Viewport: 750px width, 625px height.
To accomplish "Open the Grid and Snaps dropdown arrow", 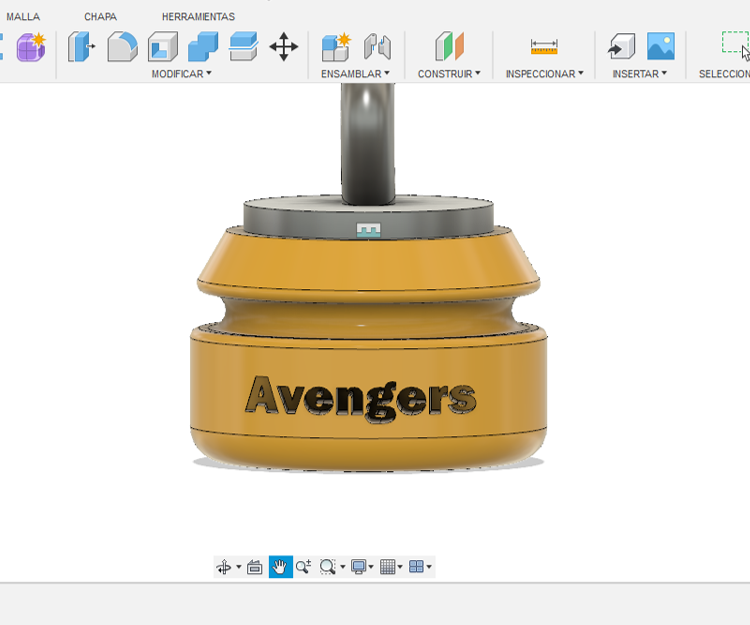I will pos(400,567).
